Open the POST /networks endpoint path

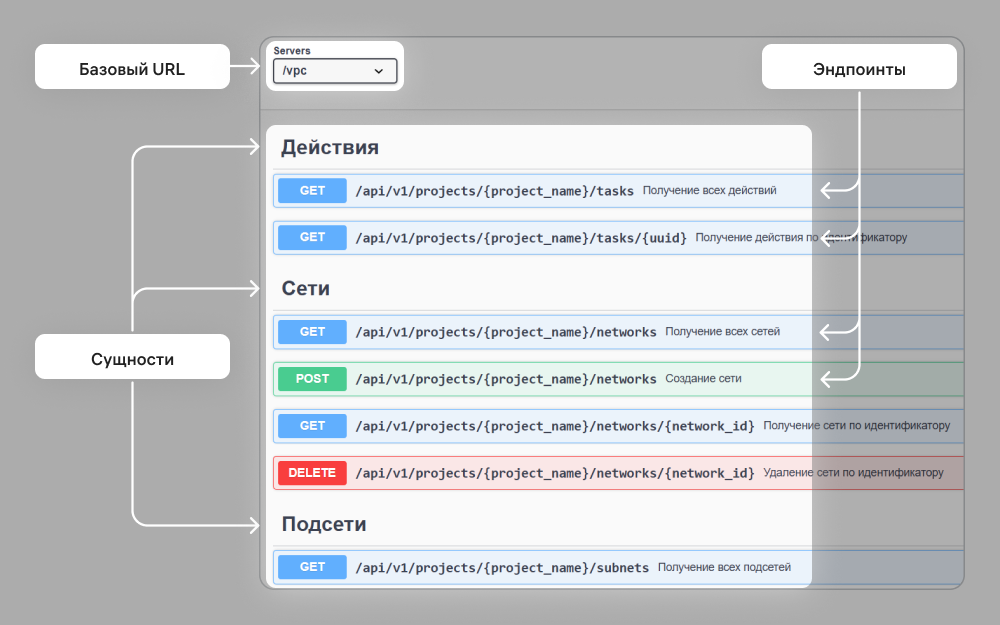[506, 379]
